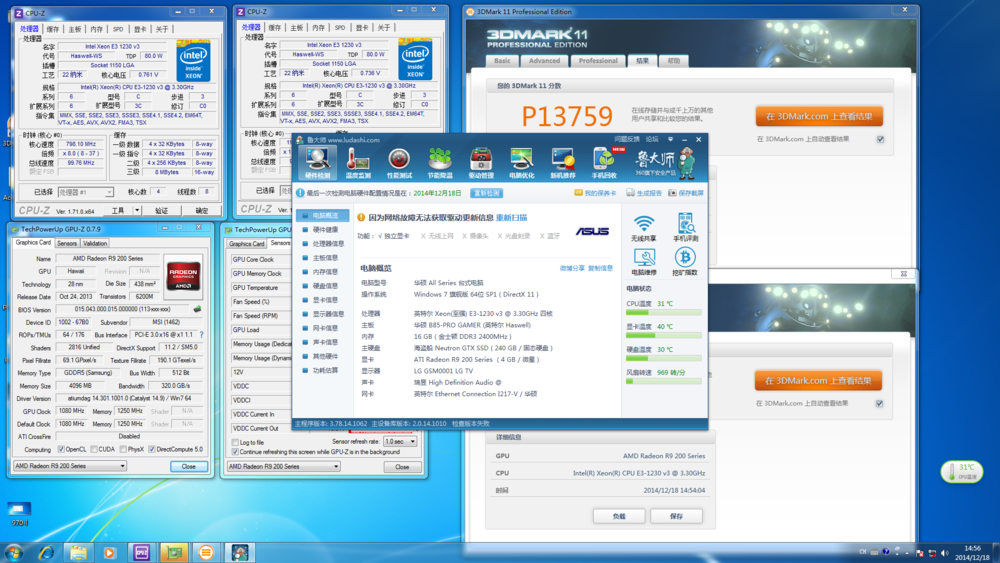Open 新机推荐 new PC recommendation icon
The height and width of the screenshot is (563, 1000).
coord(562,163)
